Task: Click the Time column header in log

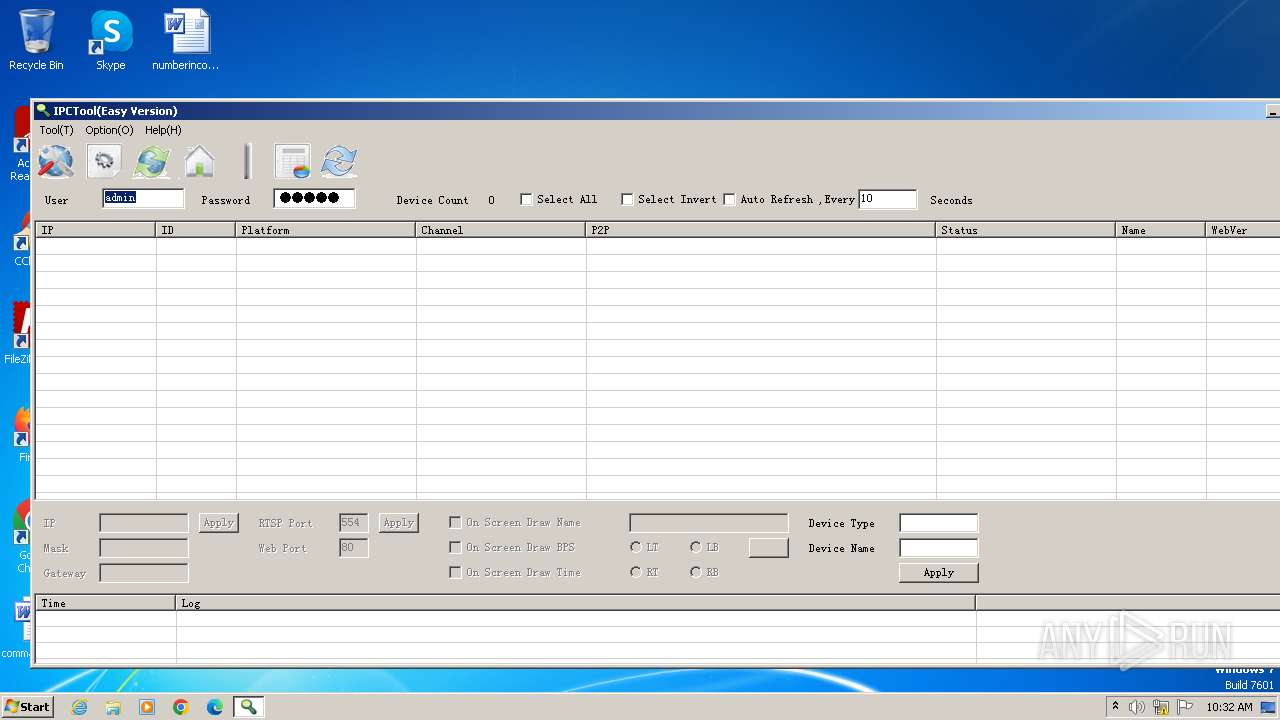Action: pyautogui.click(x=106, y=603)
